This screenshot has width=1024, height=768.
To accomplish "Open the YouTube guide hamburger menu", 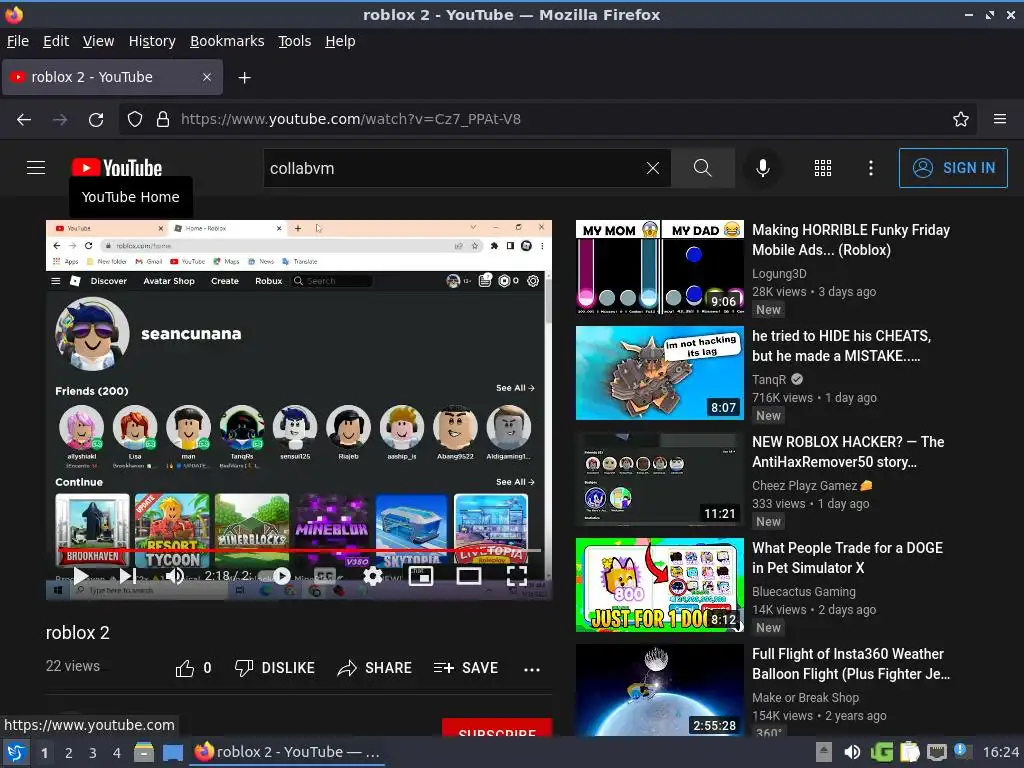I will [x=36, y=168].
